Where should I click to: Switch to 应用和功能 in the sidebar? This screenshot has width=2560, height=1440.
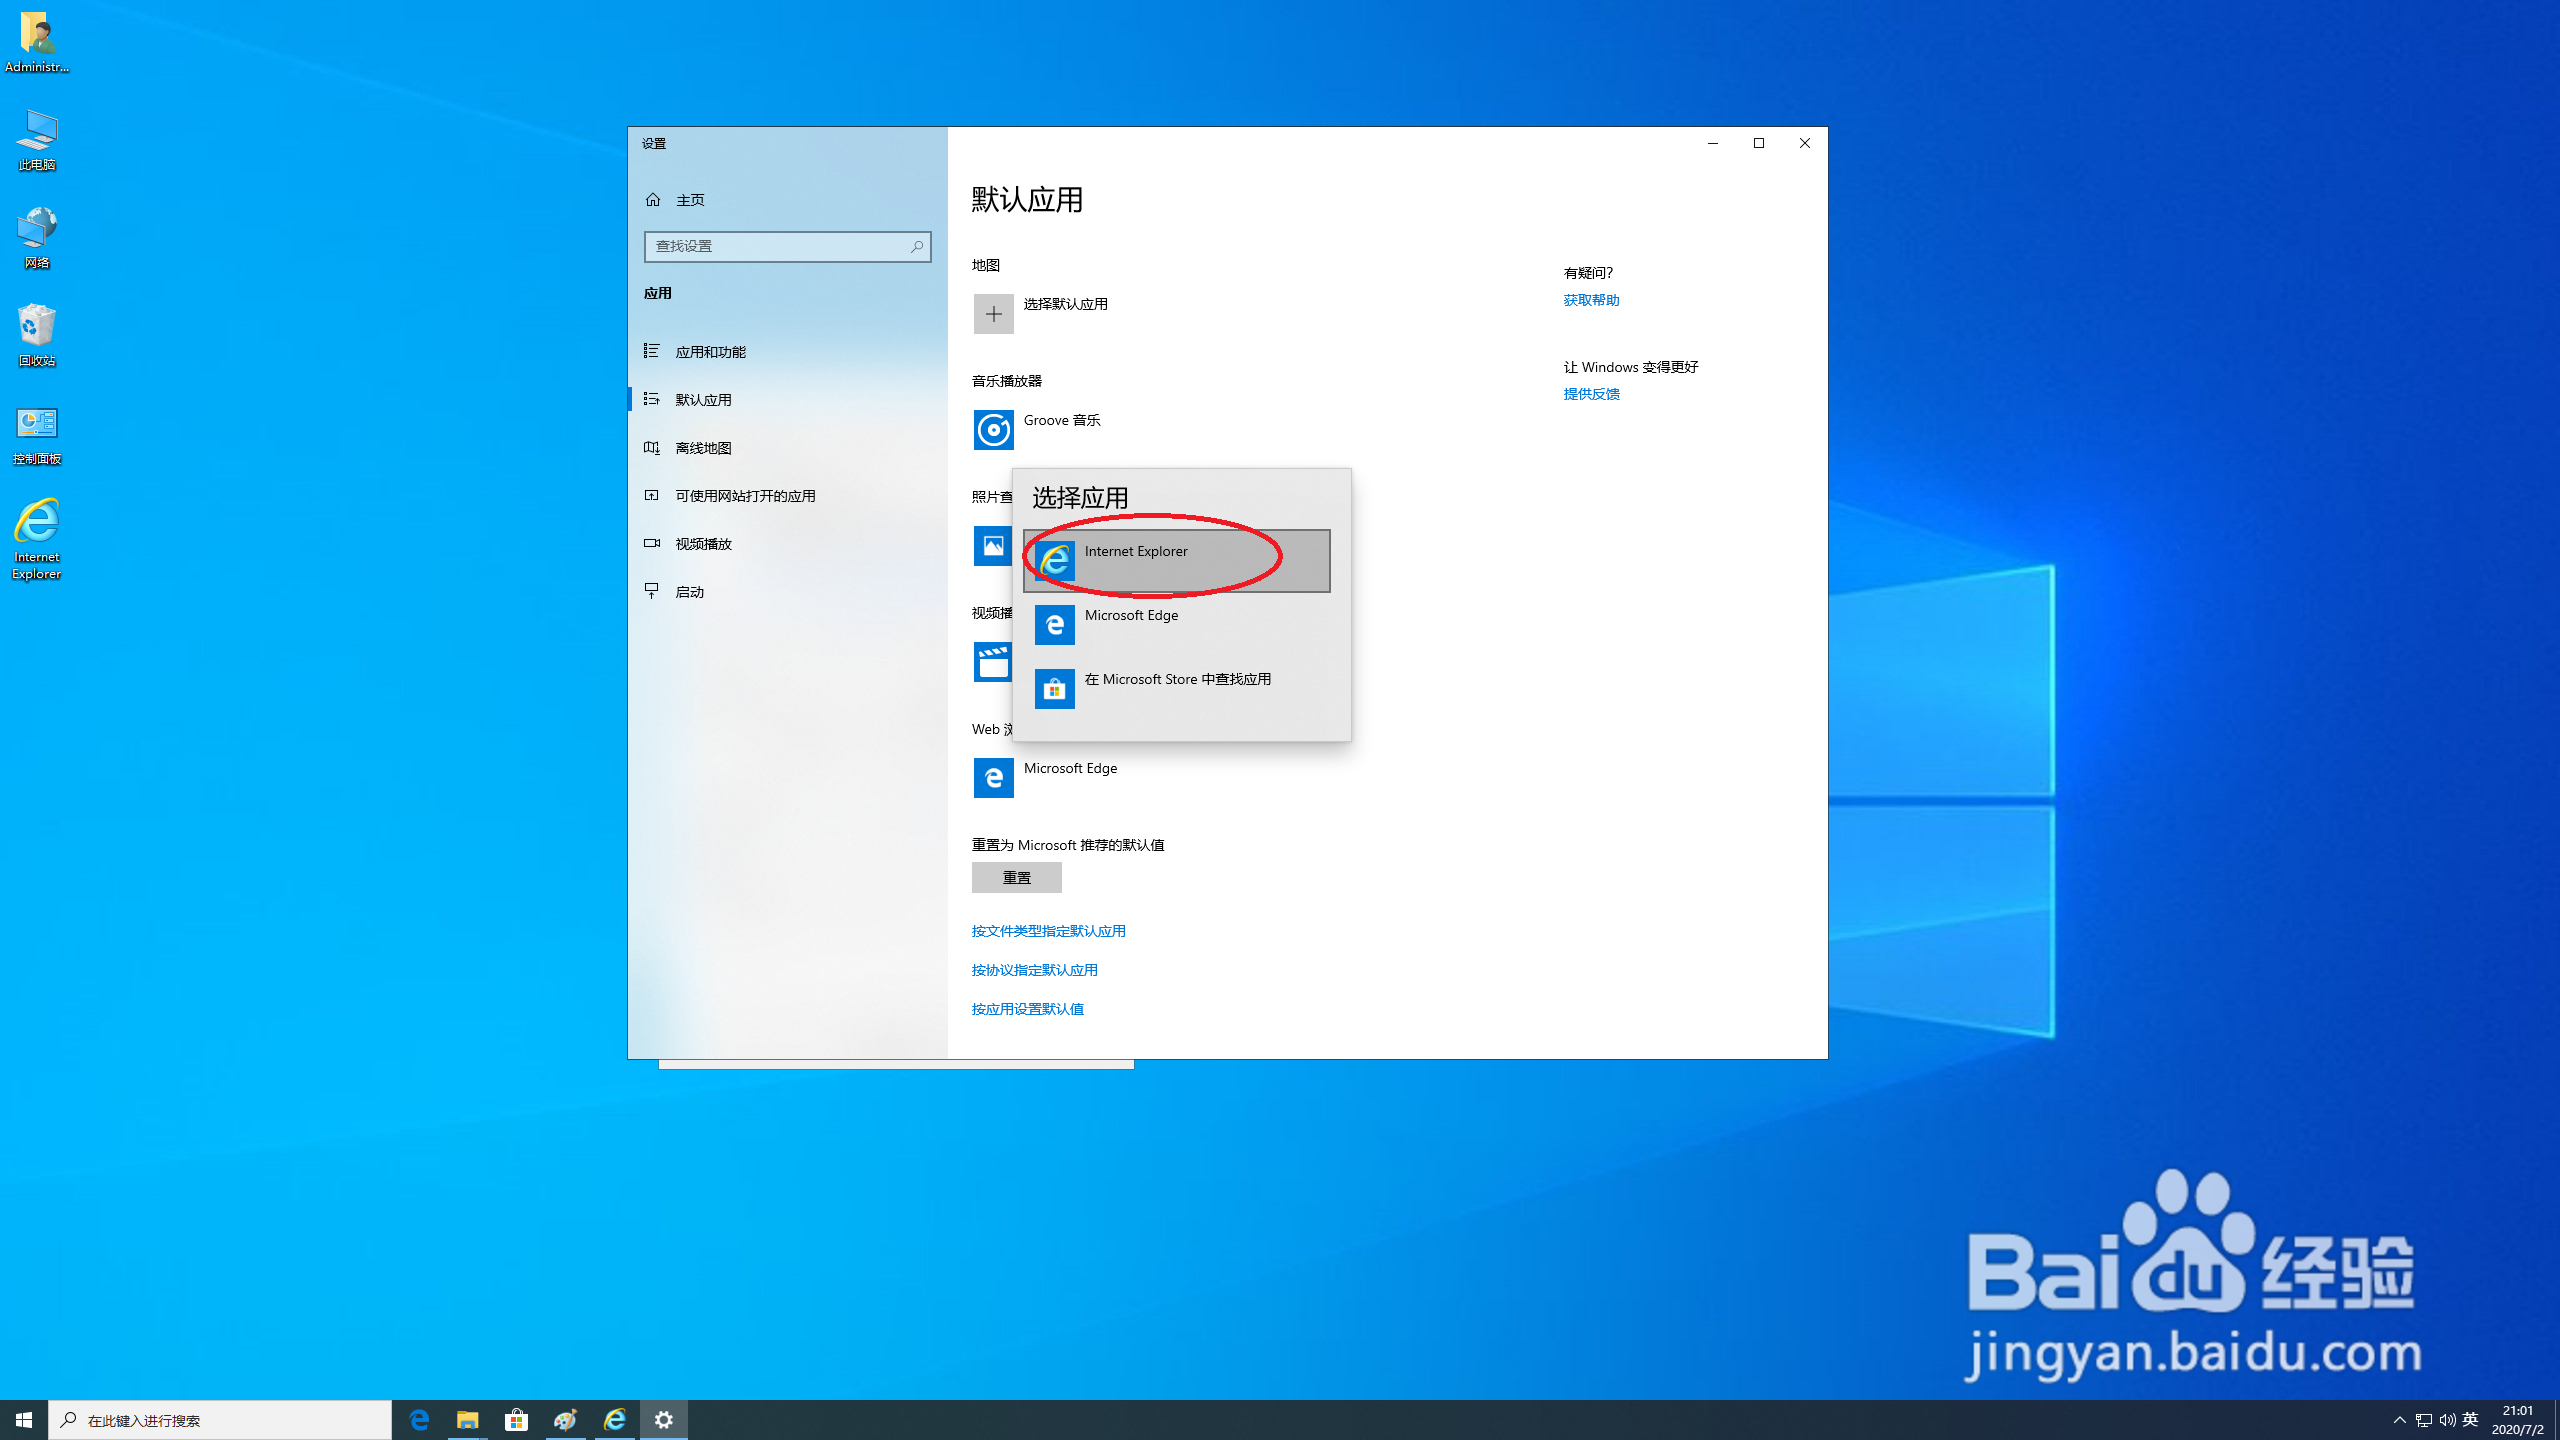click(x=712, y=351)
